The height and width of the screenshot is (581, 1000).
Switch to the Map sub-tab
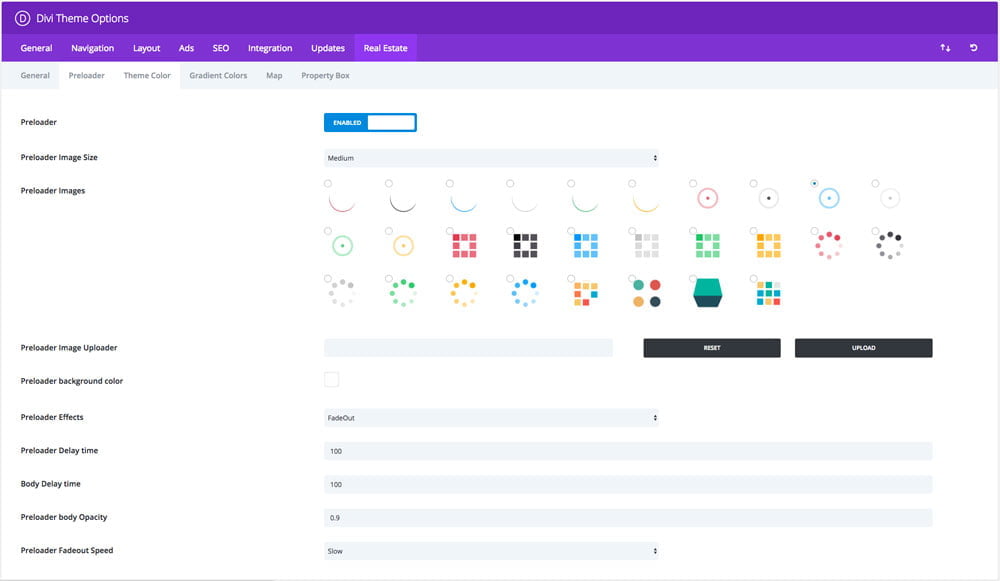[x=274, y=75]
